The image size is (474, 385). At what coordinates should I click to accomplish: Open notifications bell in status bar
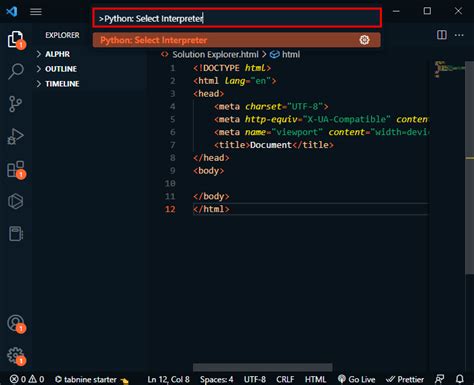point(460,379)
